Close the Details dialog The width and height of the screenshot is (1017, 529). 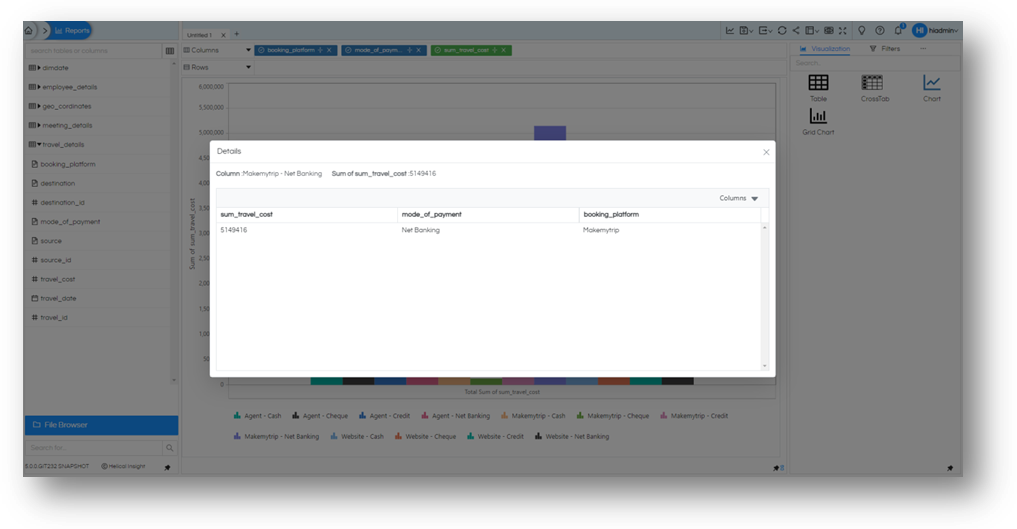(766, 152)
